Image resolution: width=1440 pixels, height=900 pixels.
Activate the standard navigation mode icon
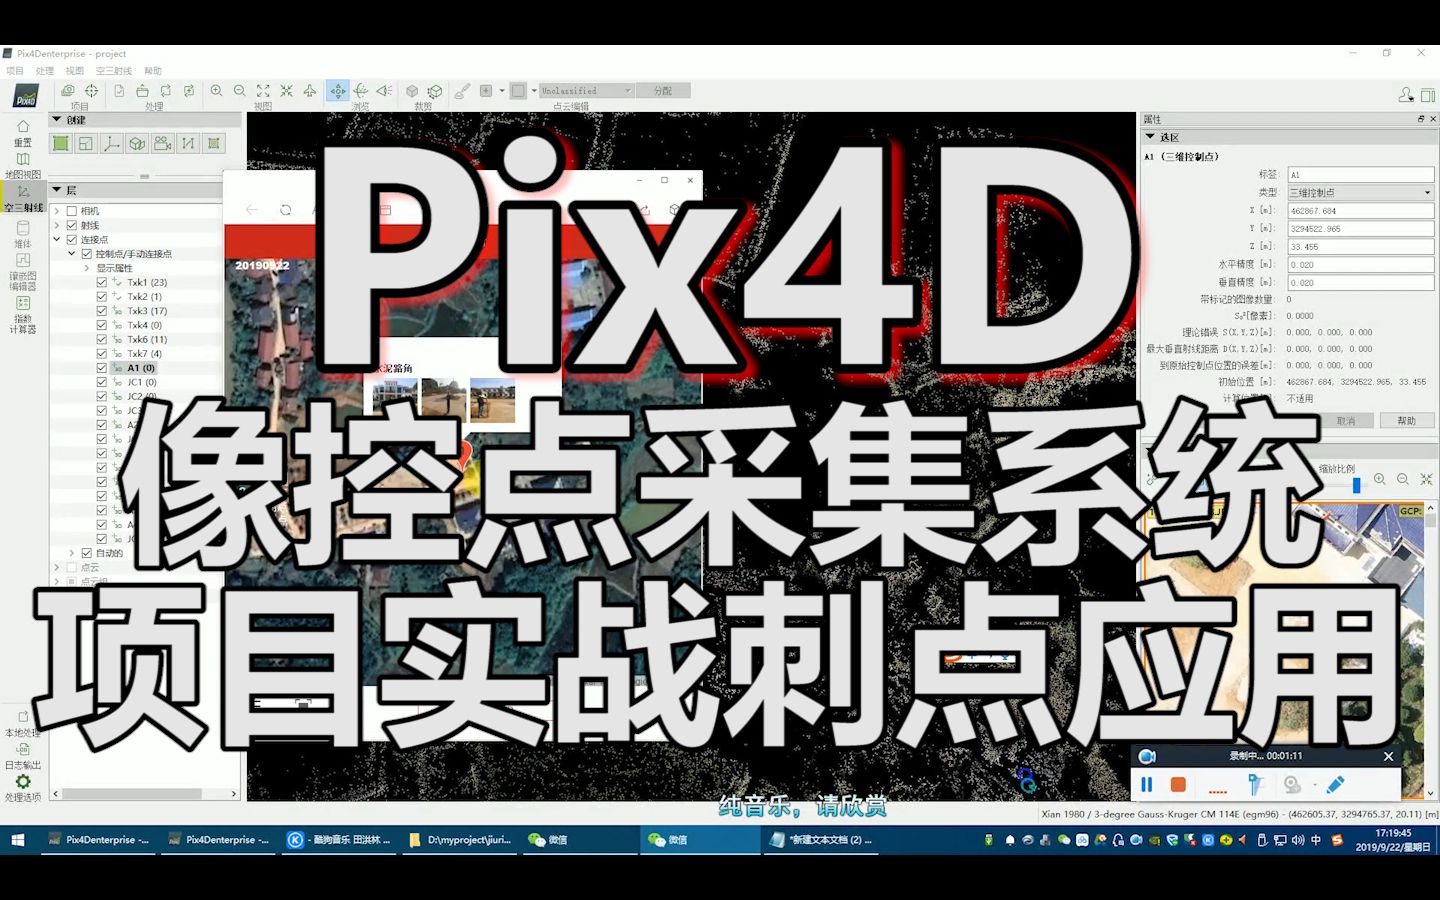tap(338, 91)
